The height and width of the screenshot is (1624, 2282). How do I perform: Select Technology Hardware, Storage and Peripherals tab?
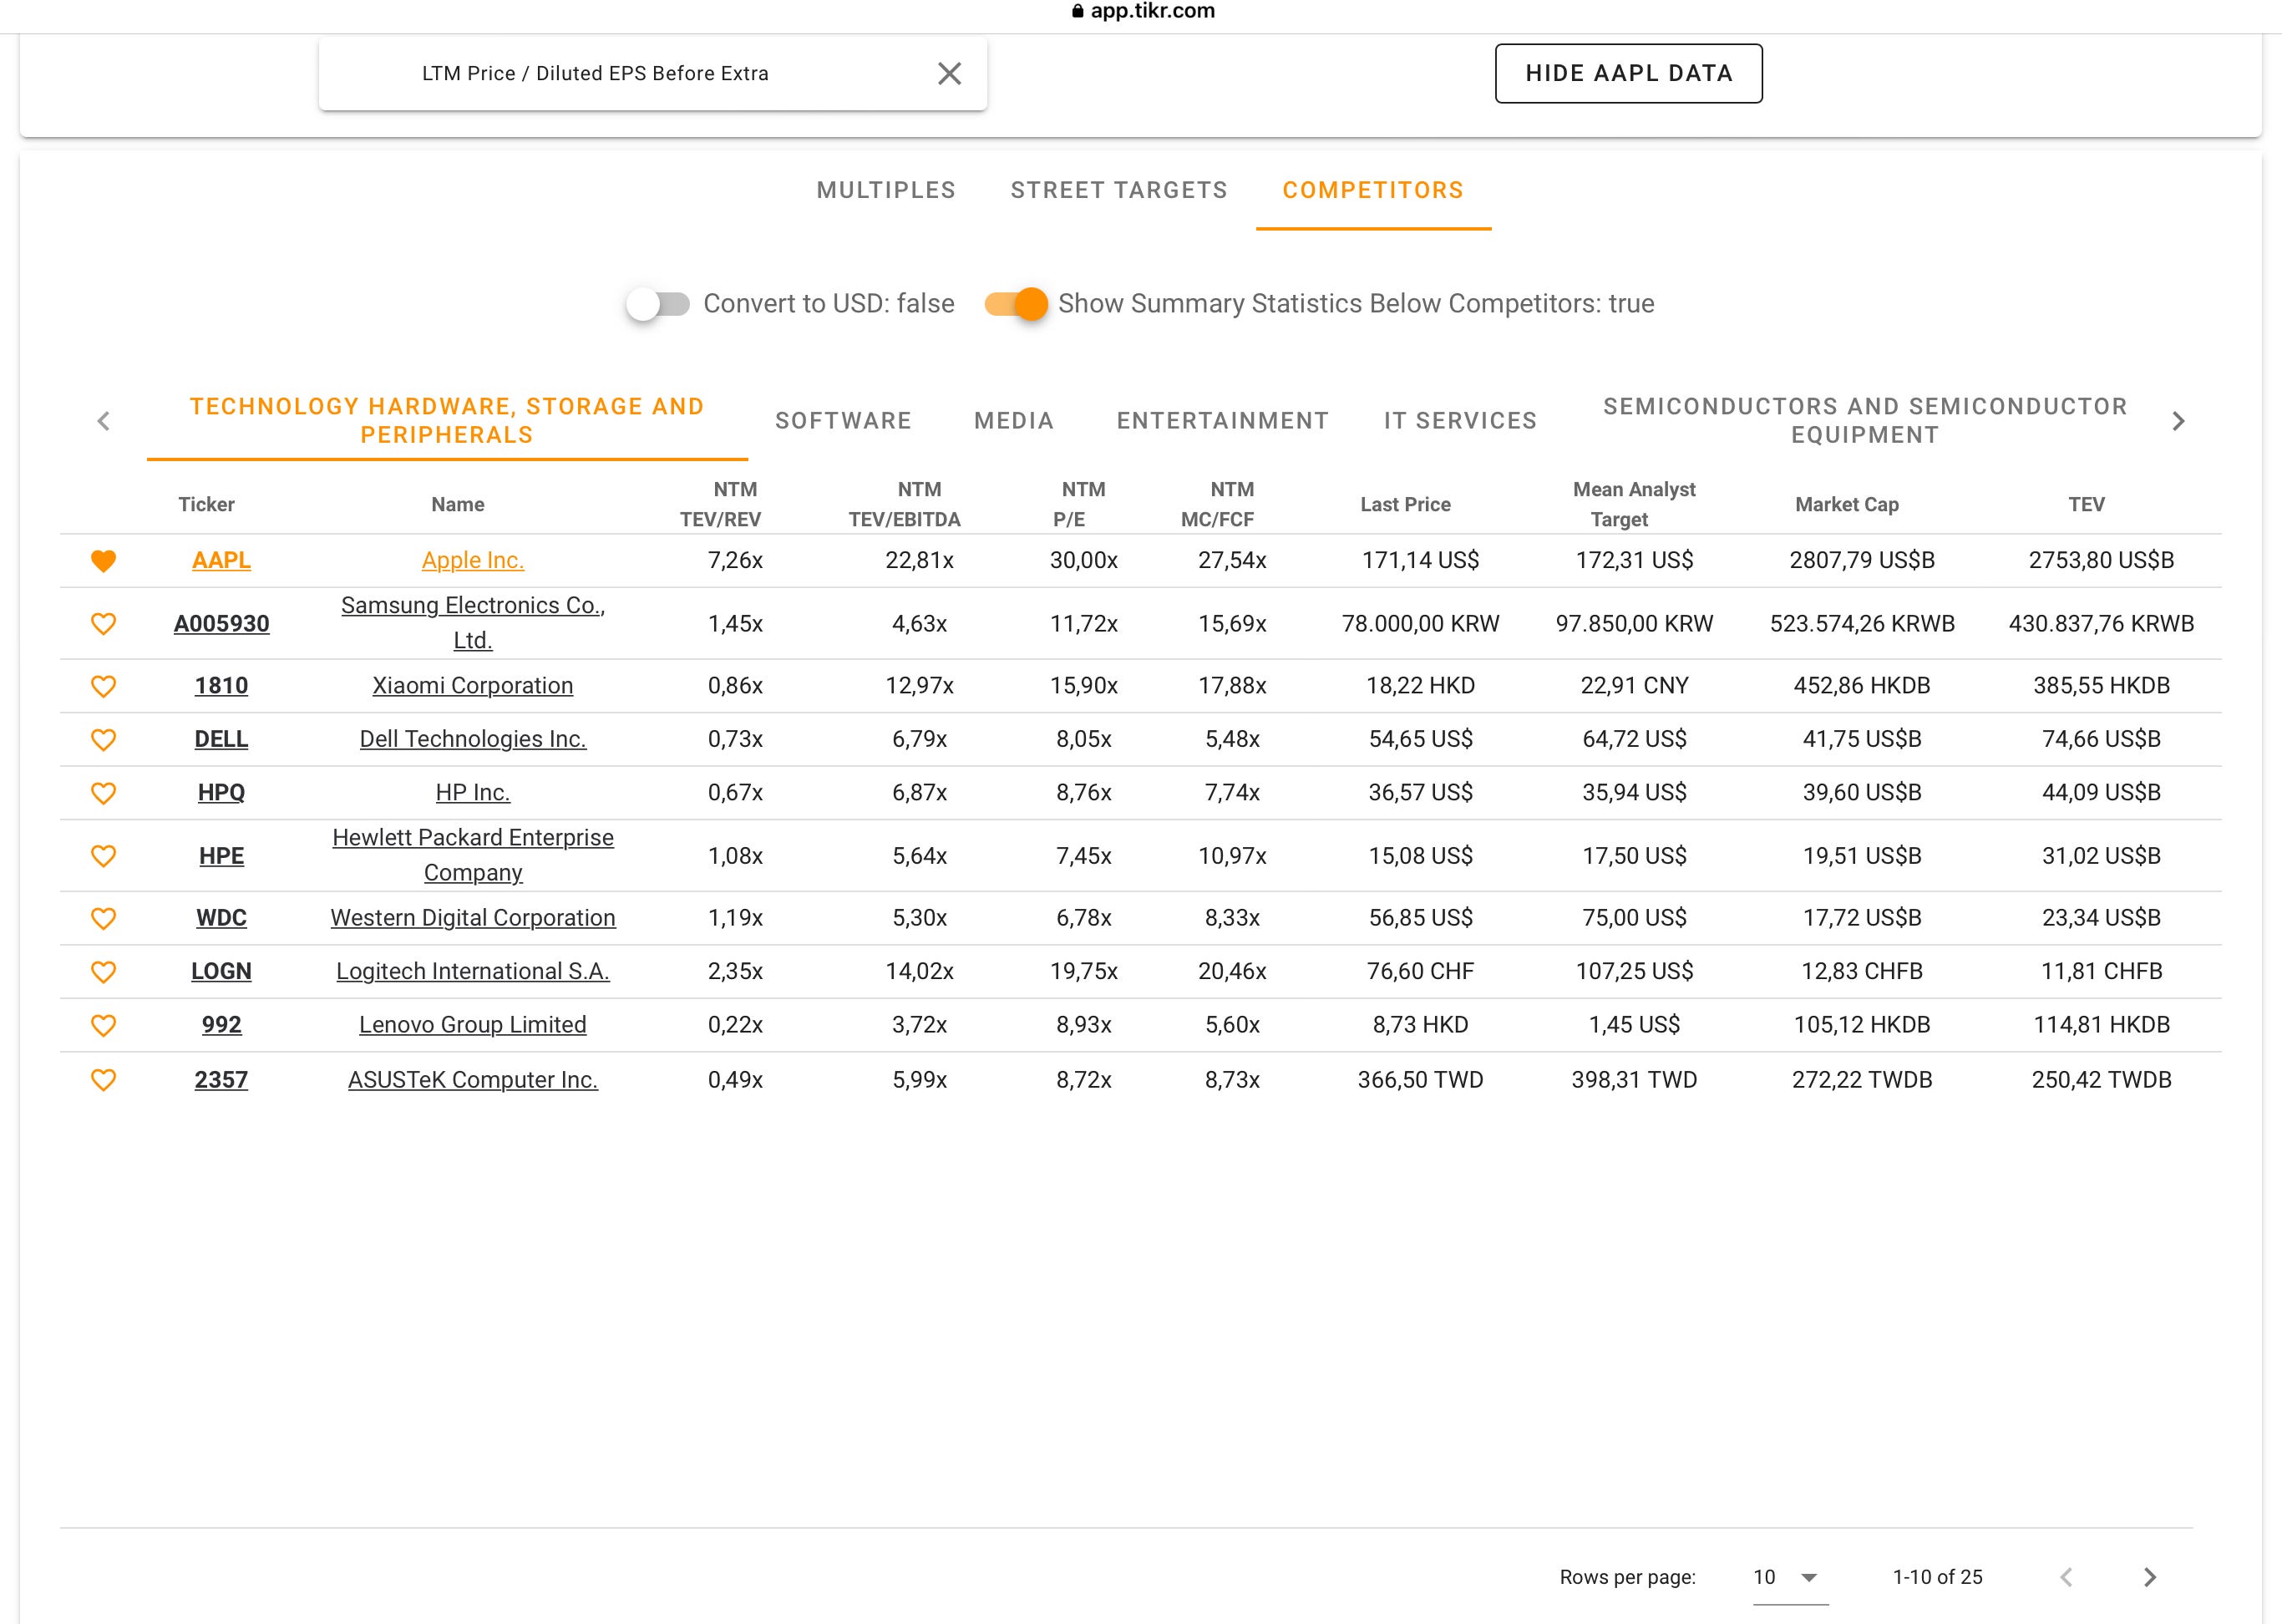click(x=447, y=420)
